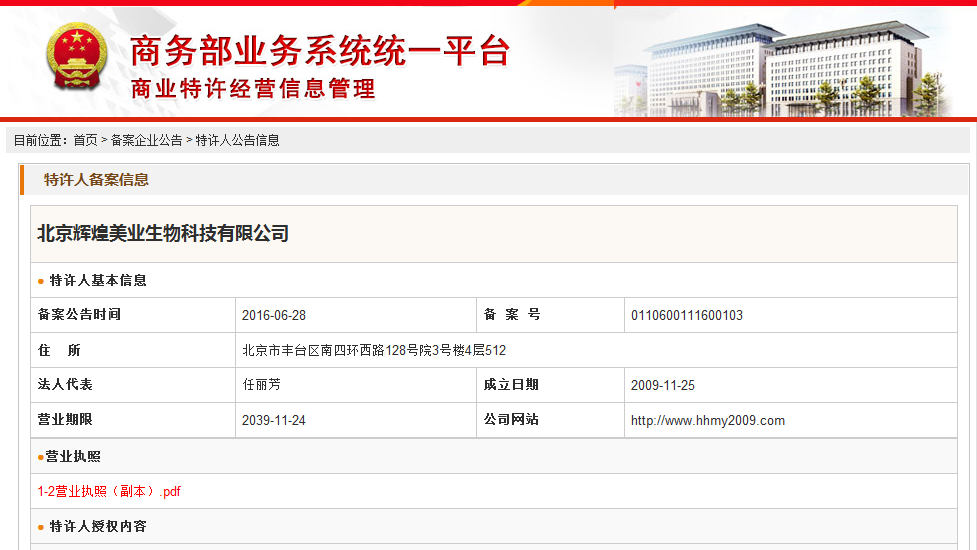Select the 特许人备案信息 section header
The height and width of the screenshot is (550, 977).
pos(97,180)
